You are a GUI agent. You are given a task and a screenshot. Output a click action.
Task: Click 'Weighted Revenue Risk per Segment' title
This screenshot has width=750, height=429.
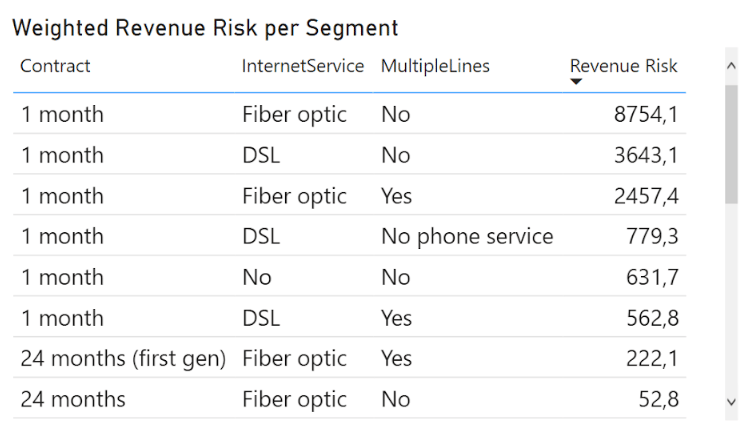(204, 28)
